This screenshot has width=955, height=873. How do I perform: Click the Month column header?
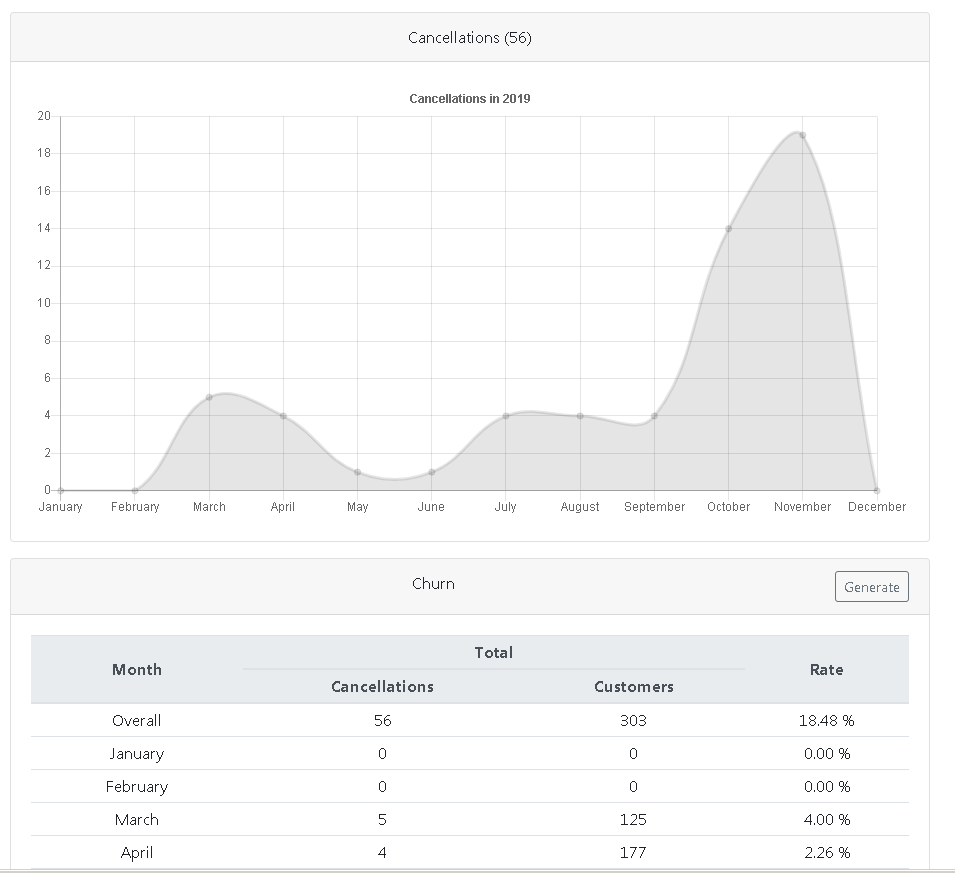click(137, 670)
